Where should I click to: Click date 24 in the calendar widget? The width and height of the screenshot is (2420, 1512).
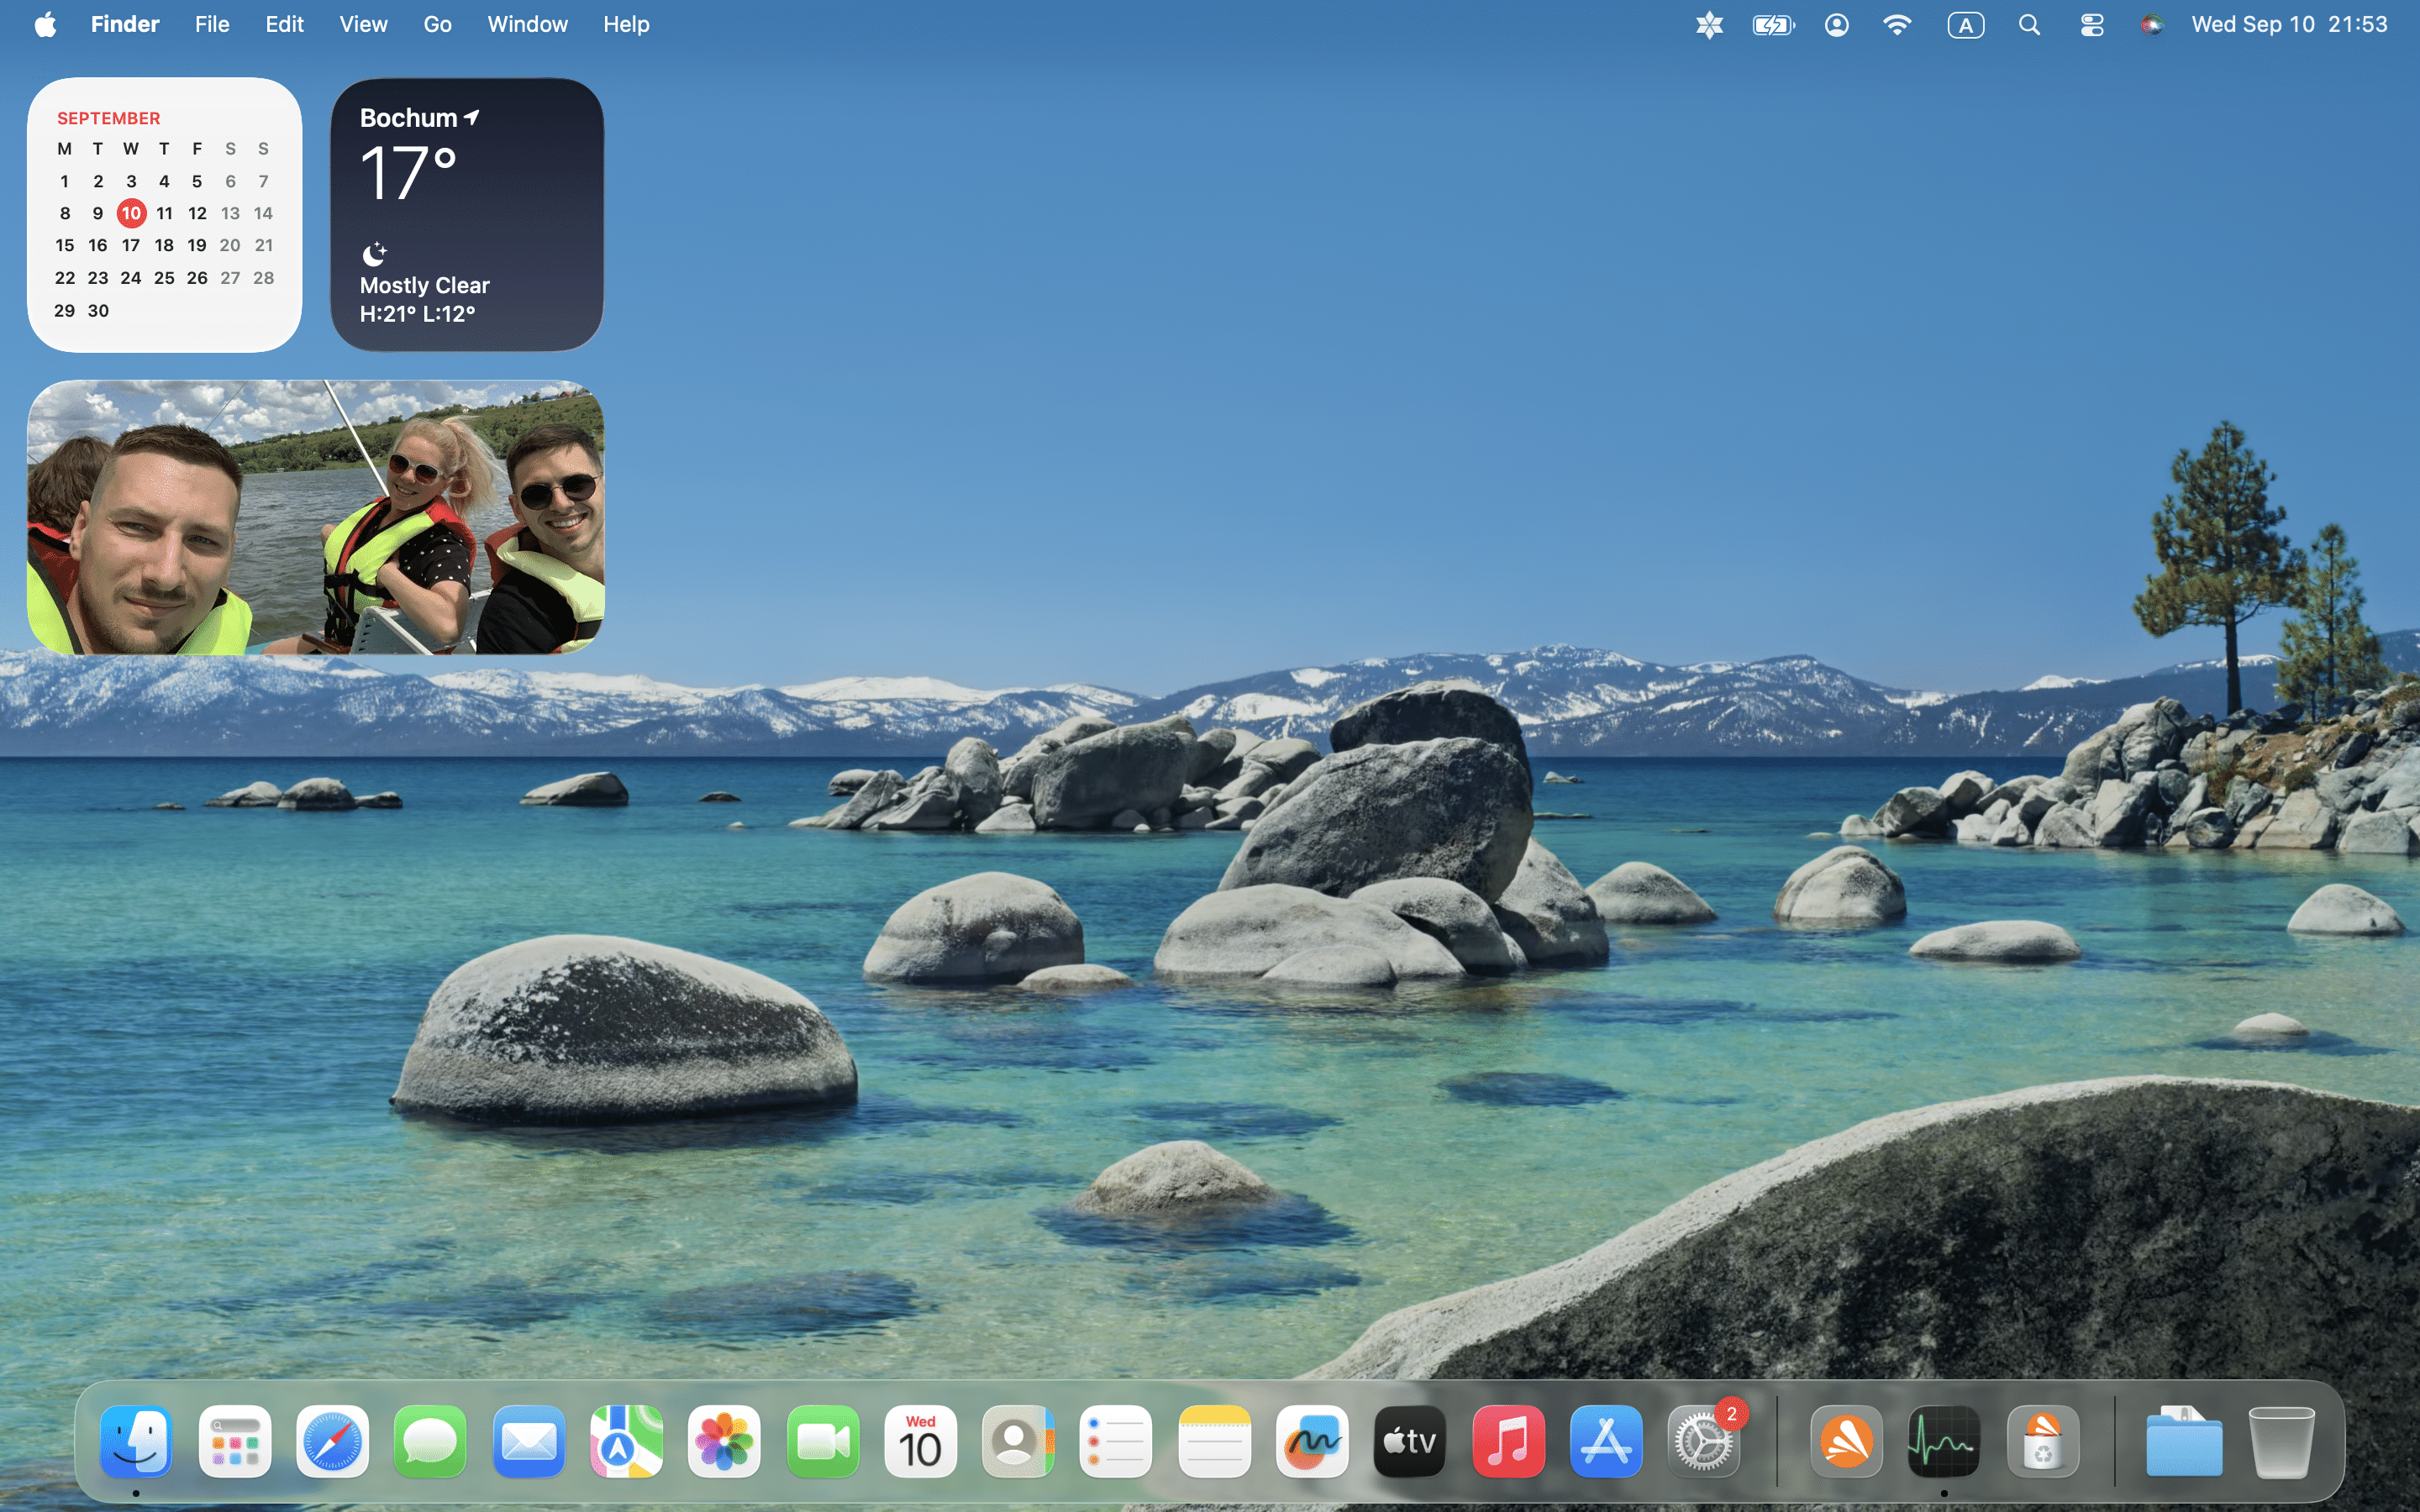[x=131, y=278]
